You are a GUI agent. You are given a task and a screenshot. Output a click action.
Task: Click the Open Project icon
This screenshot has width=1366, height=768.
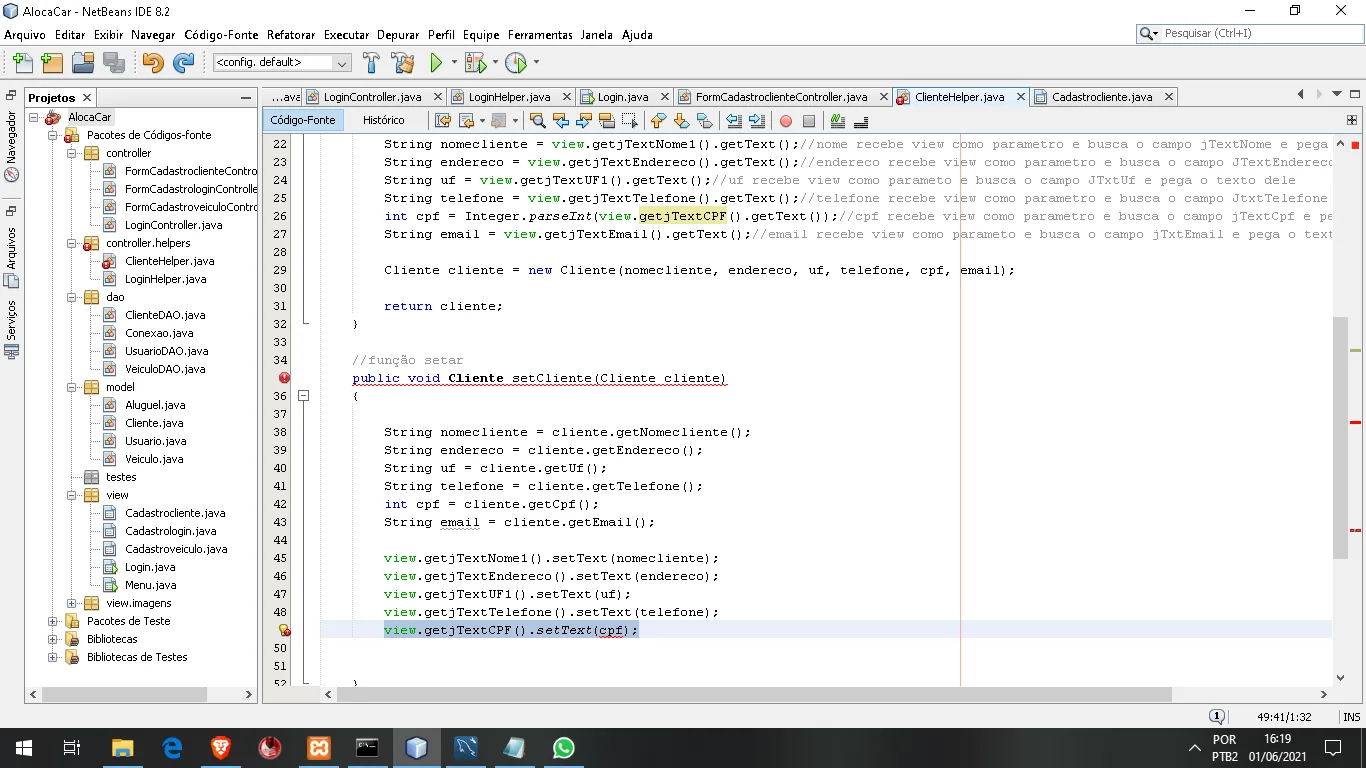83,63
